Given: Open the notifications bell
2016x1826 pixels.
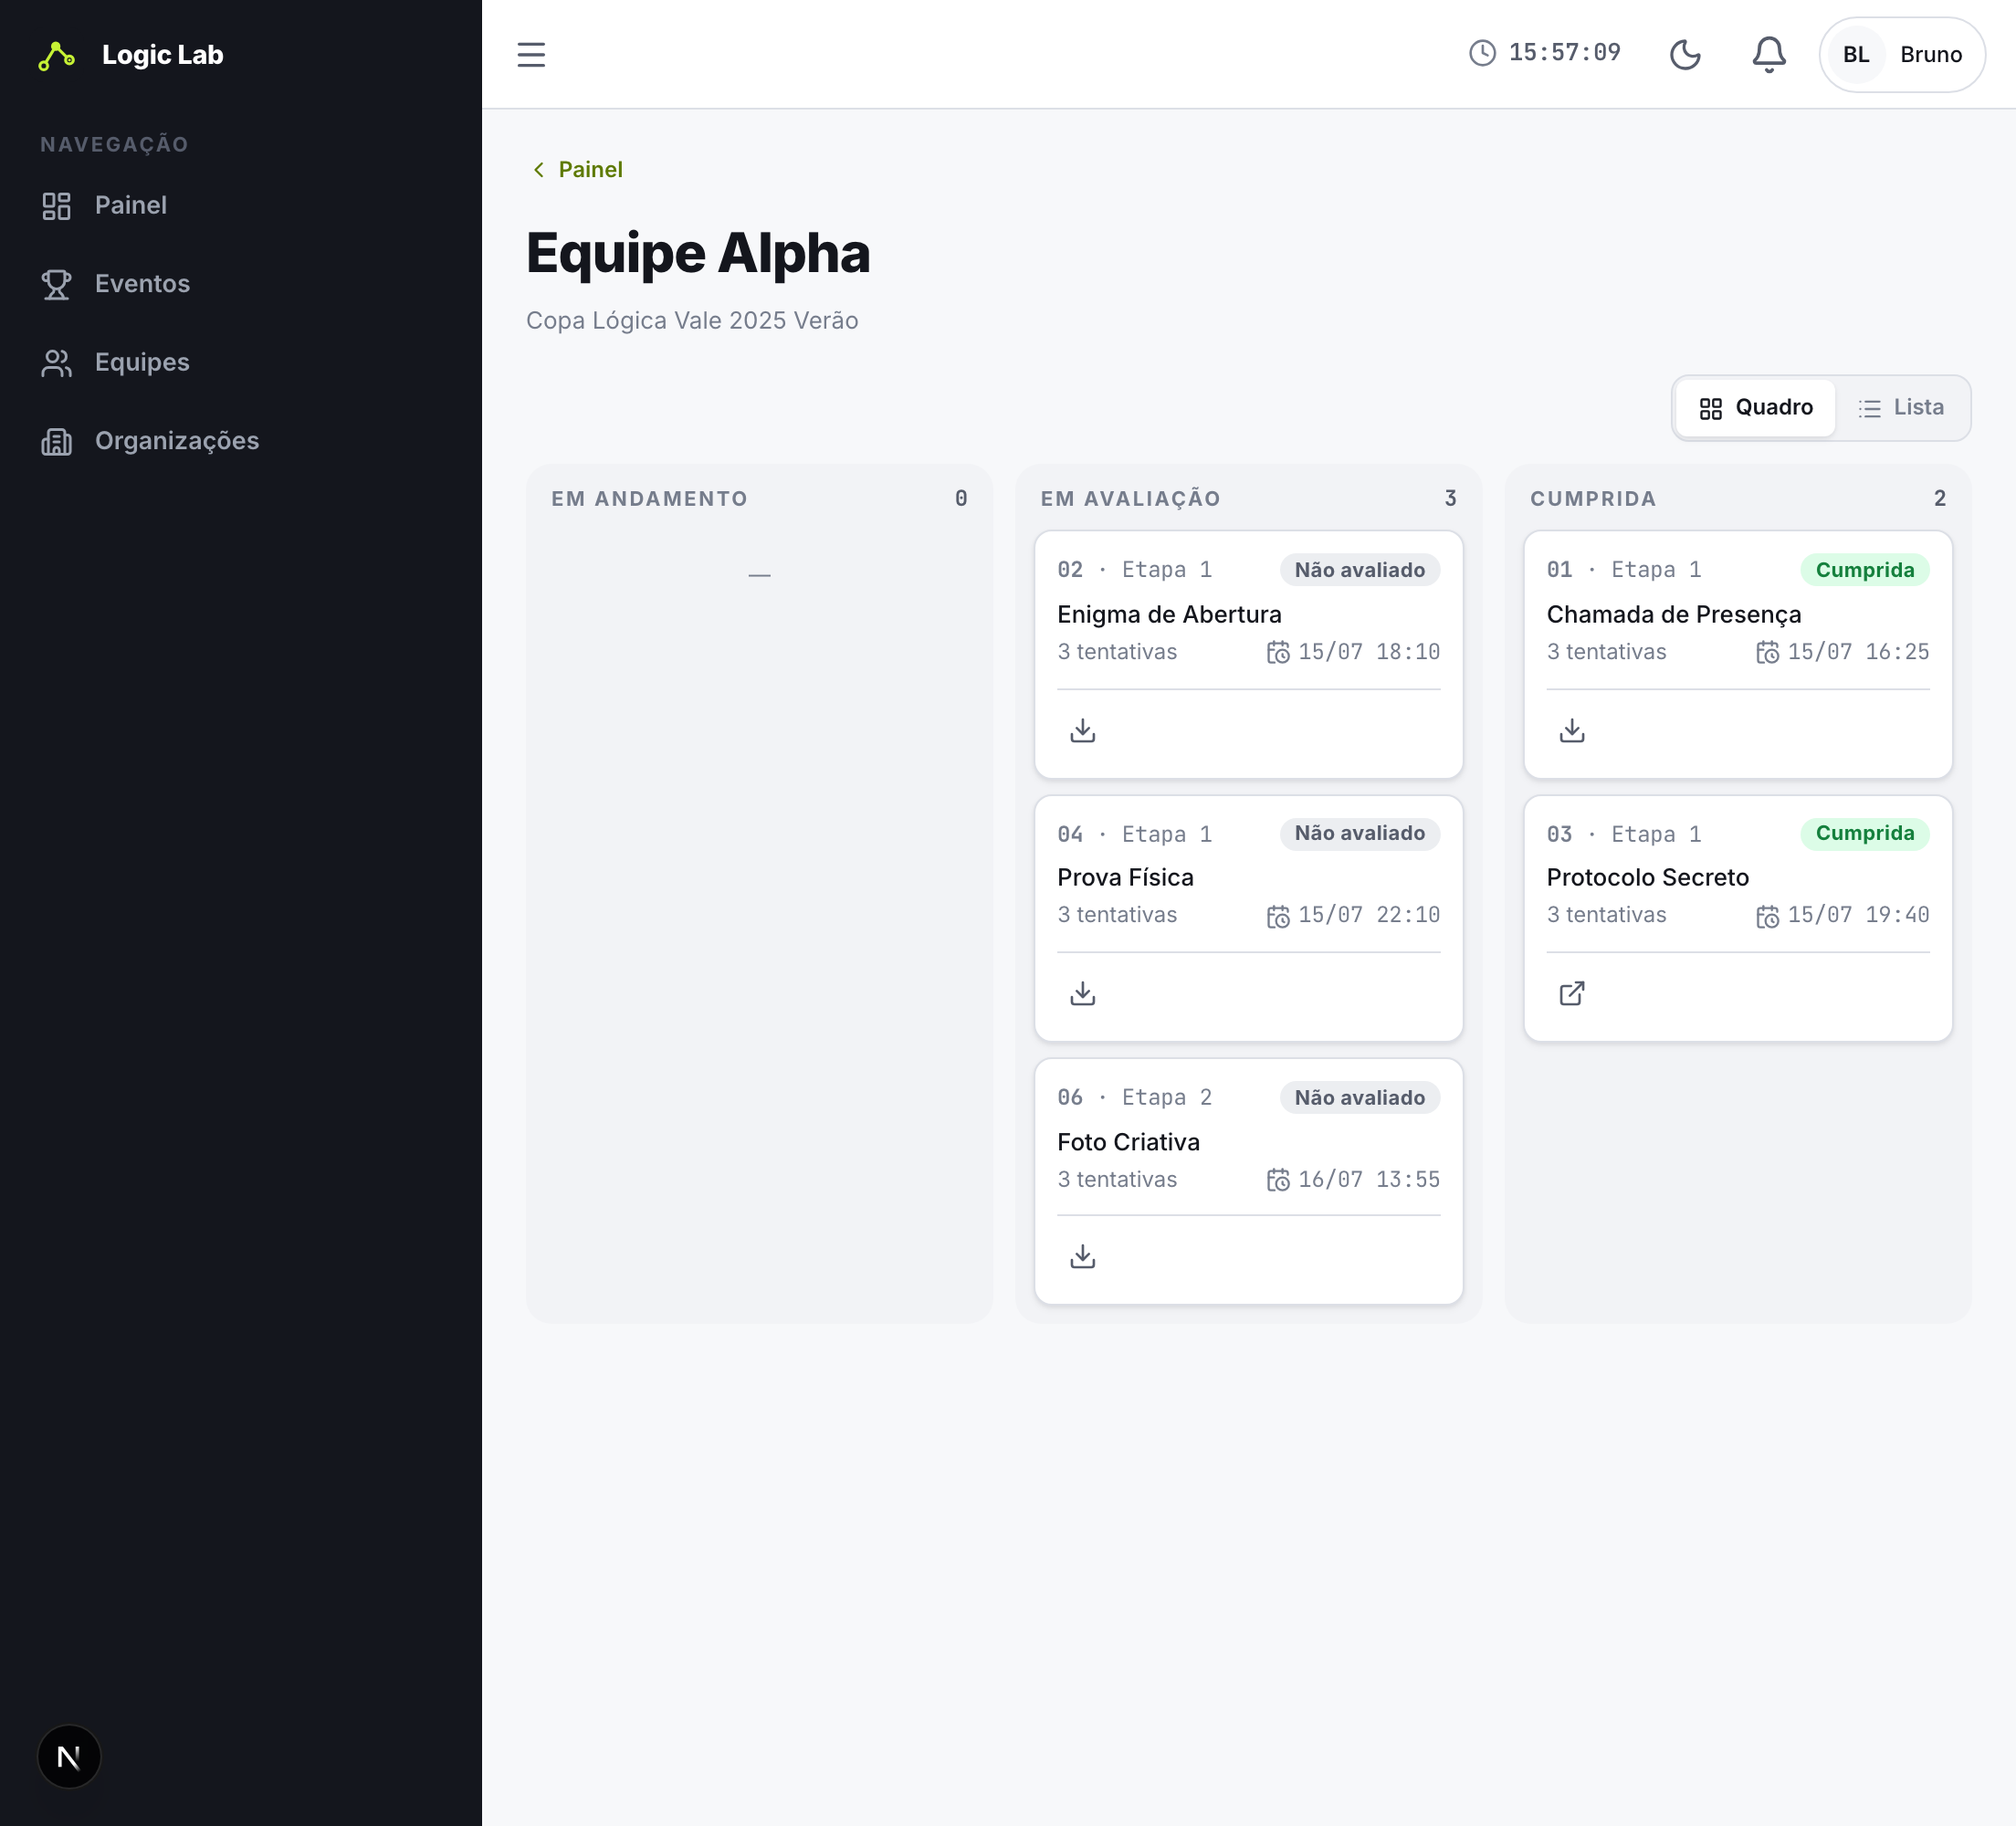Looking at the screenshot, I should pyautogui.click(x=1768, y=54).
